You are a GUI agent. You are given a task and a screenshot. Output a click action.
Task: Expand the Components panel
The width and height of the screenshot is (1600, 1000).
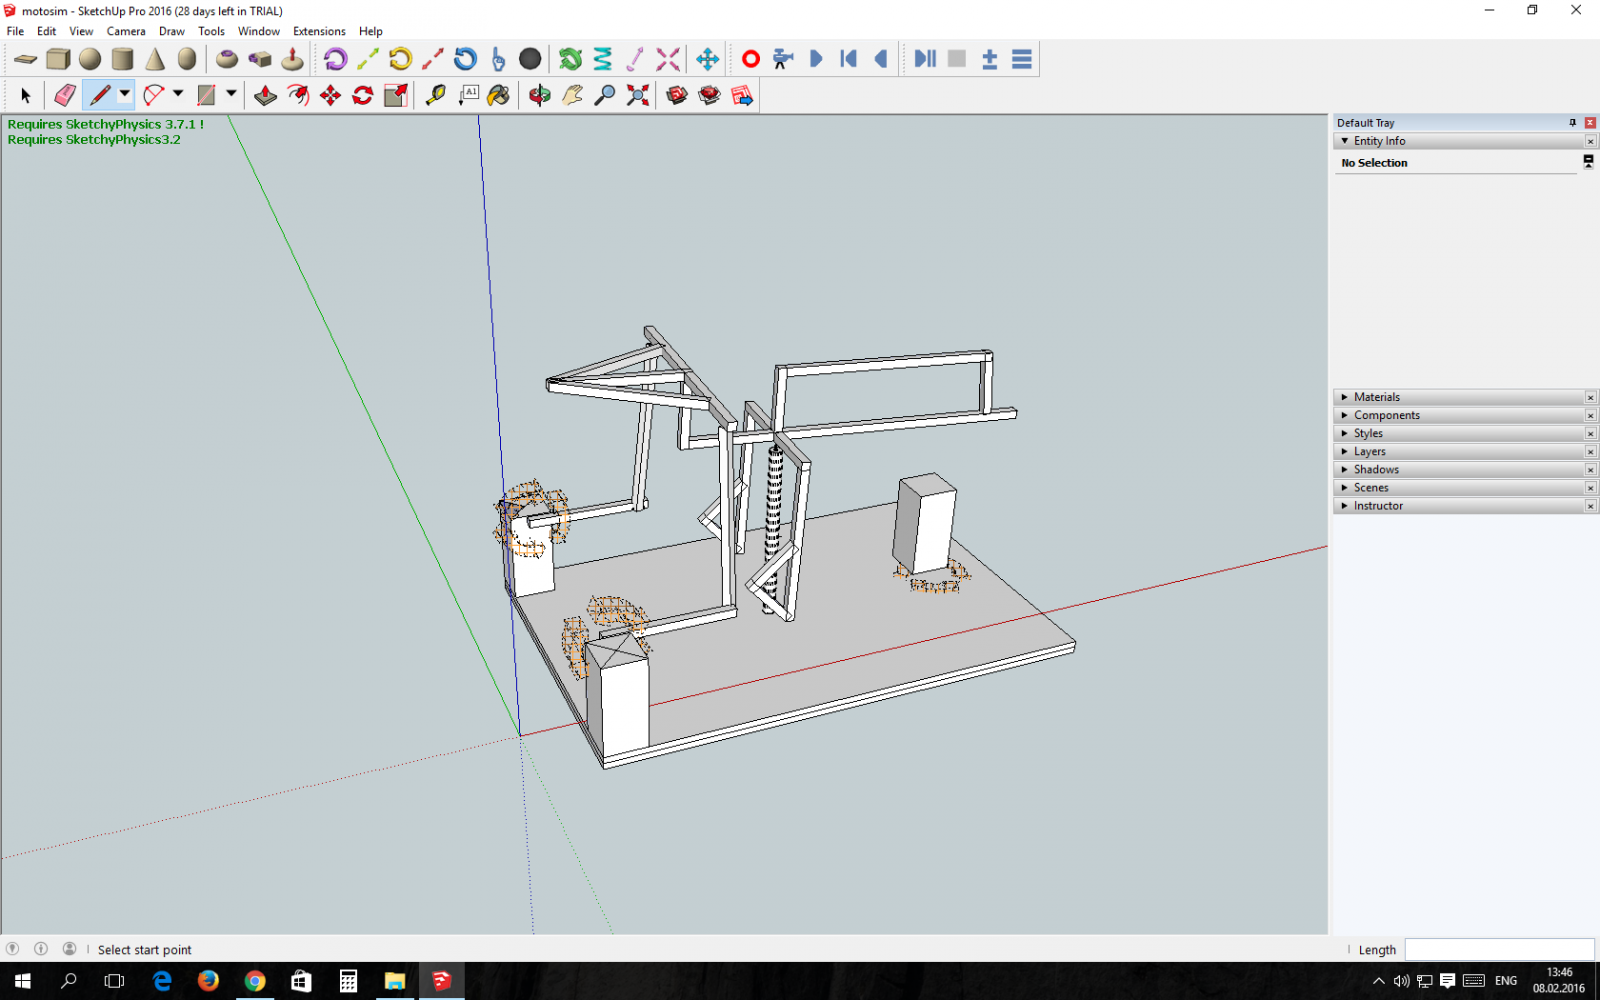click(1345, 415)
